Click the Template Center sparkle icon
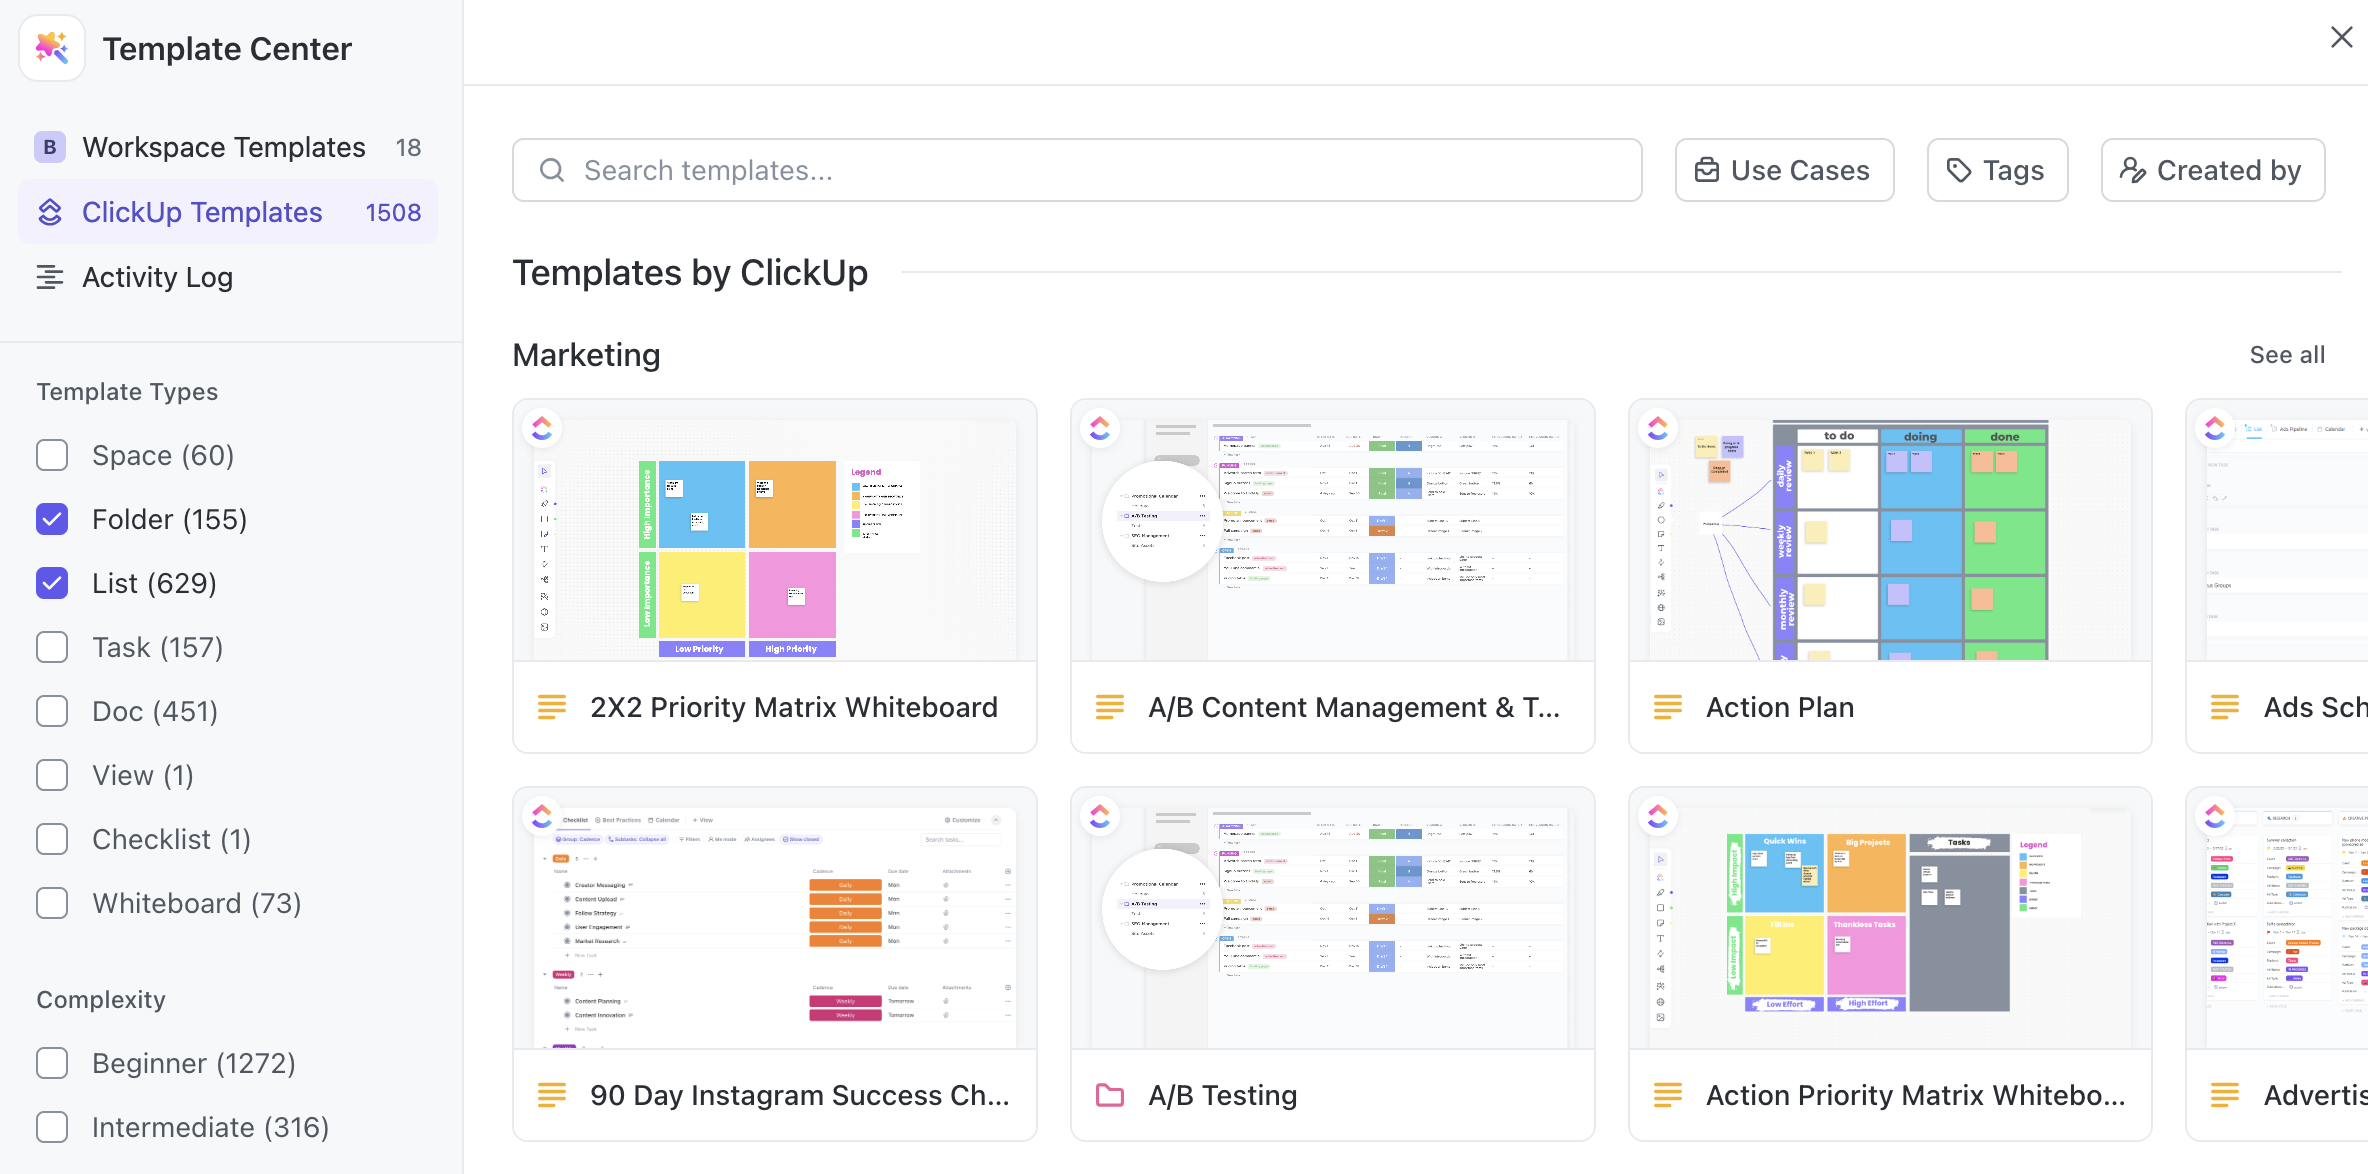2368x1174 pixels. pos(52,48)
